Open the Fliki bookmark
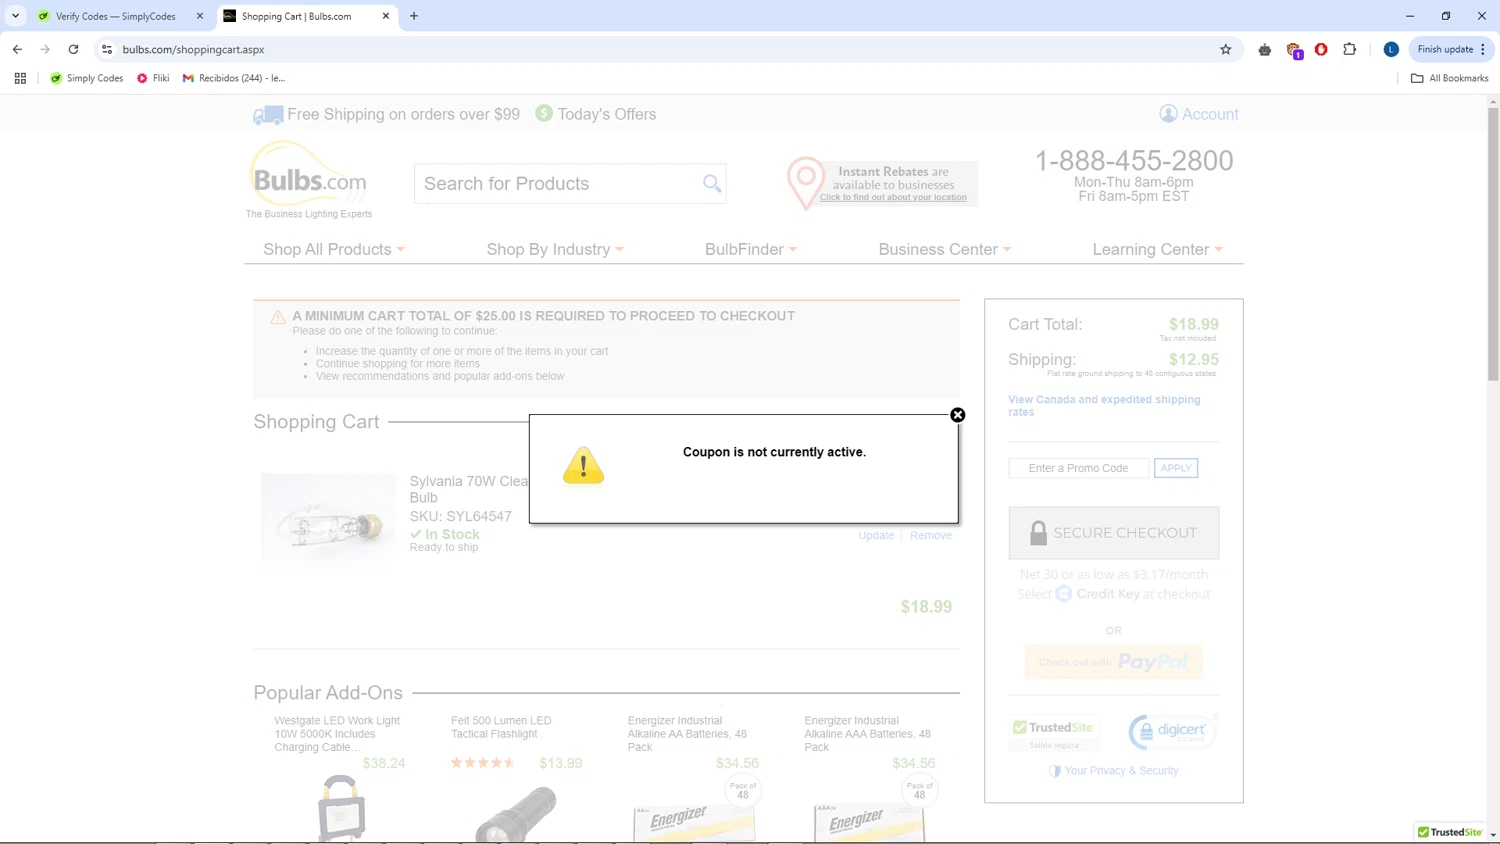 point(153,78)
